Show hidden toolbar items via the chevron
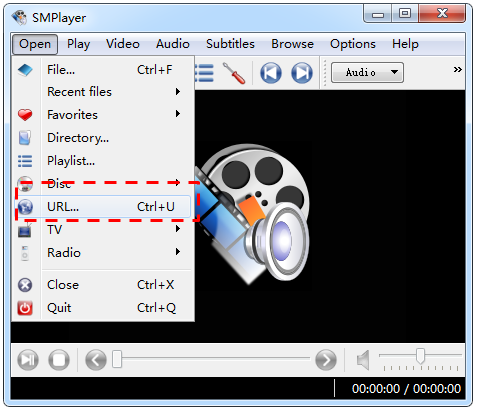 pyautogui.click(x=457, y=69)
